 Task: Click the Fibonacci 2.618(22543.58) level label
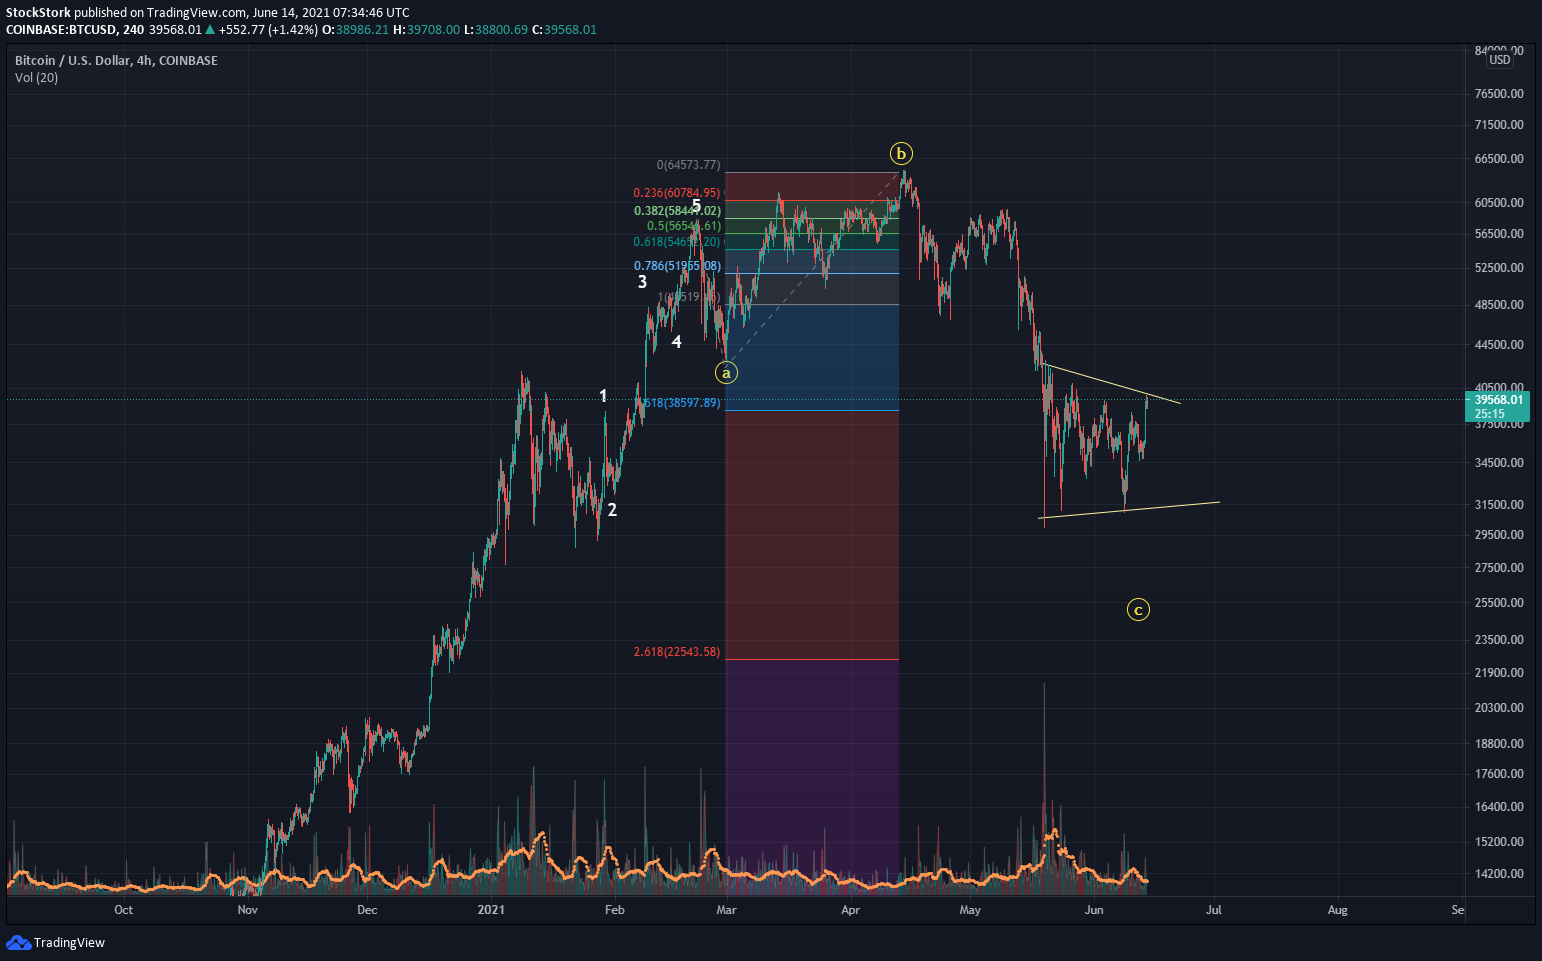[676, 652]
